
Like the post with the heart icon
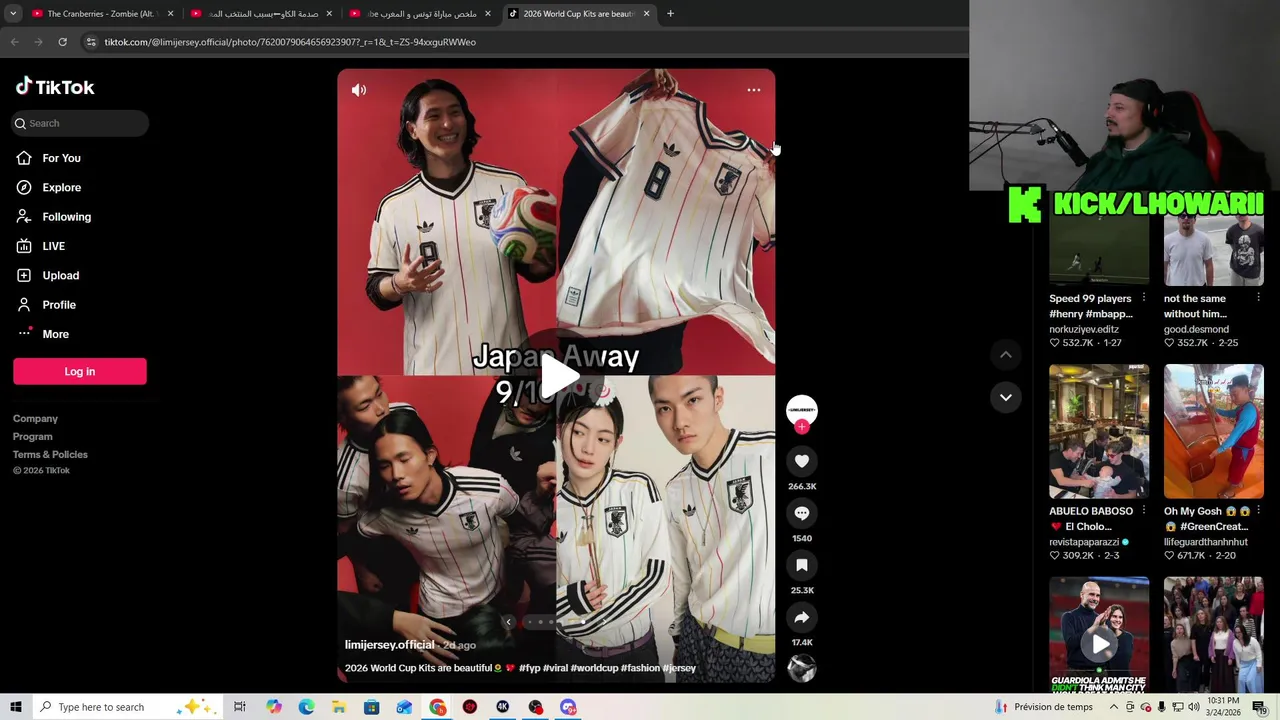point(802,461)
